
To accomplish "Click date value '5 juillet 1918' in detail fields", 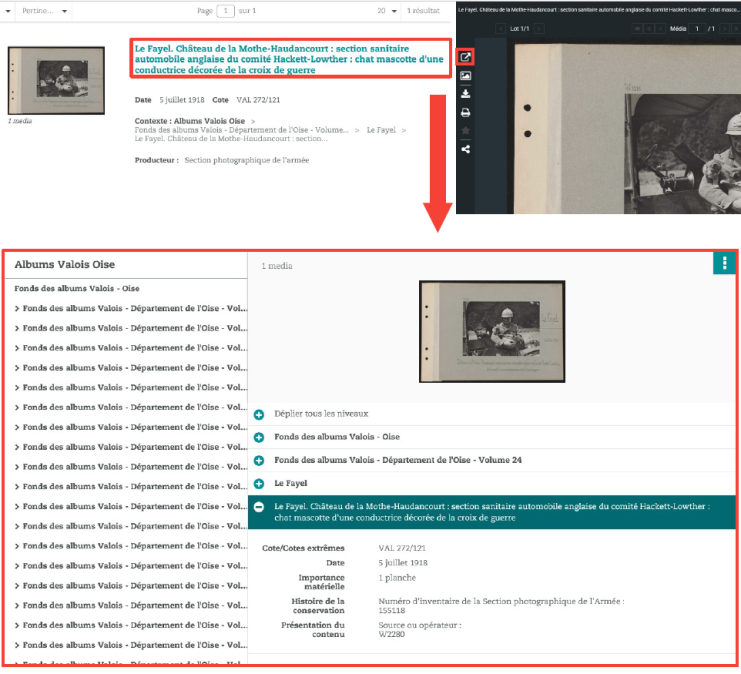I will point(403,563).
